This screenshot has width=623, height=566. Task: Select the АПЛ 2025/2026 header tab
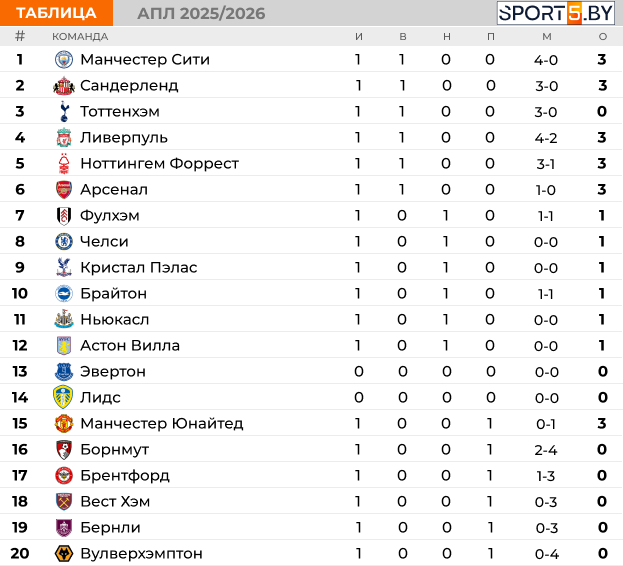pos(201,14)
